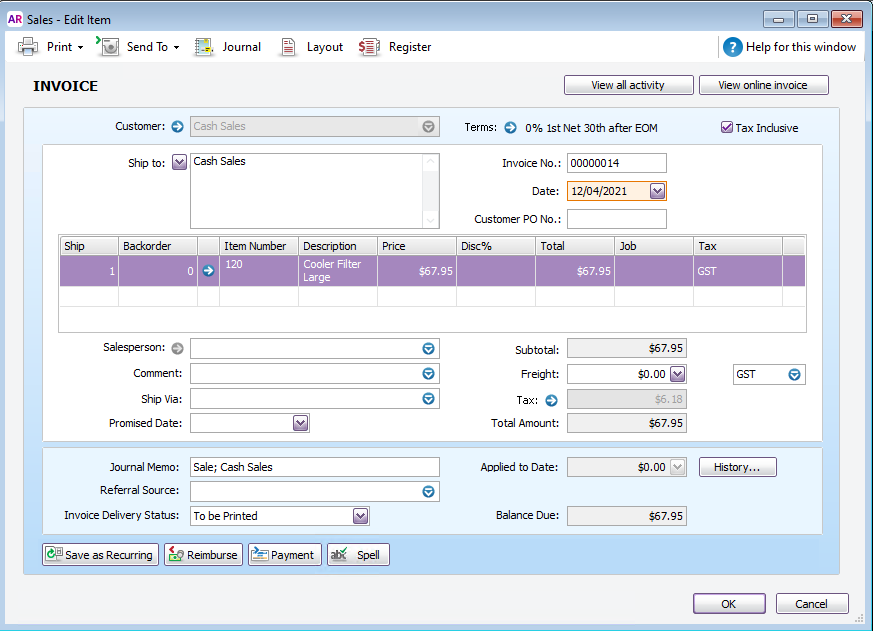Click the Terms zoom arrow icon
This screenshot has height=631, width=873.
click(x=510, y=128)
